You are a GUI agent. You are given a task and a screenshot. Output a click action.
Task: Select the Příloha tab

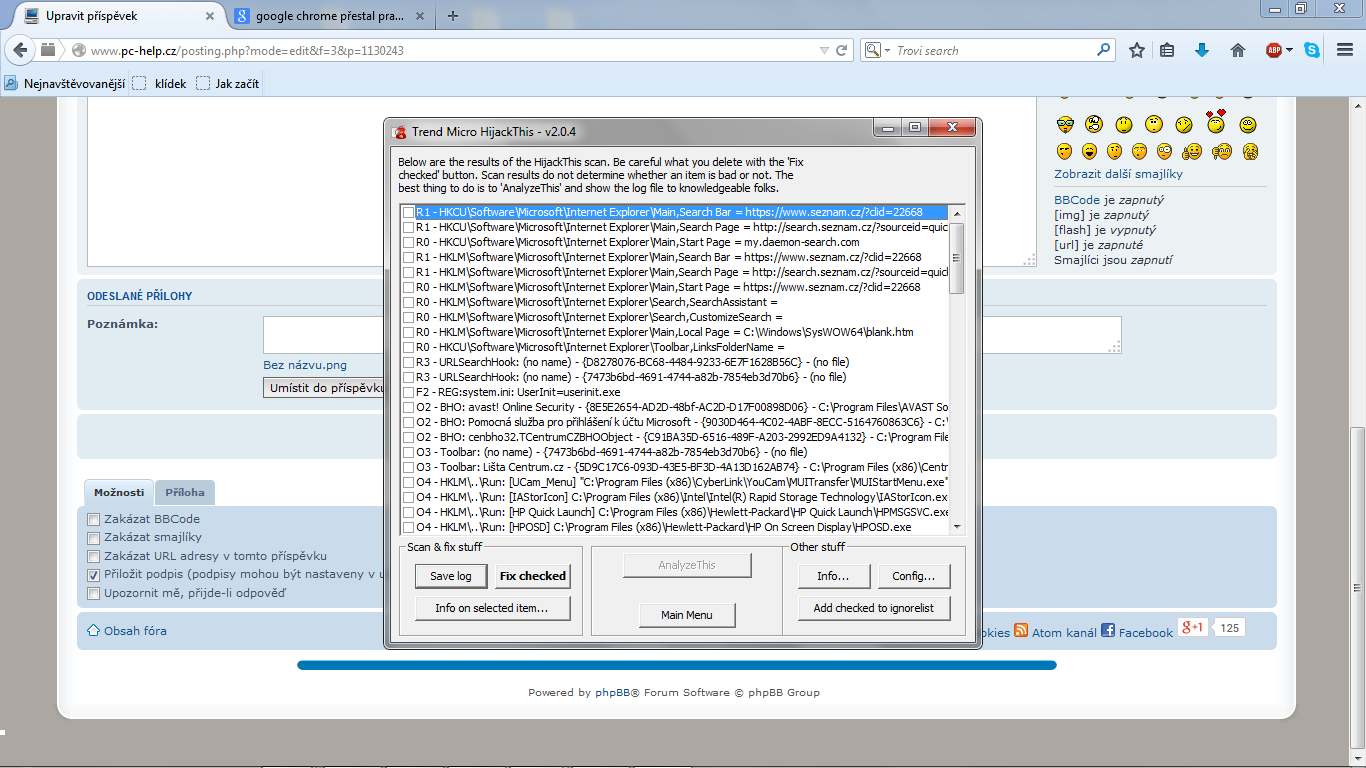(x=185, y=492)
